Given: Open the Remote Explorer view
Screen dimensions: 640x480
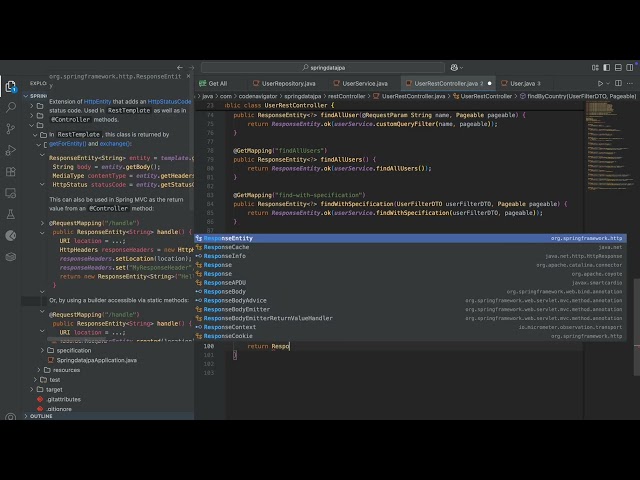Looking at the screenshot, I should coord(11,193).
